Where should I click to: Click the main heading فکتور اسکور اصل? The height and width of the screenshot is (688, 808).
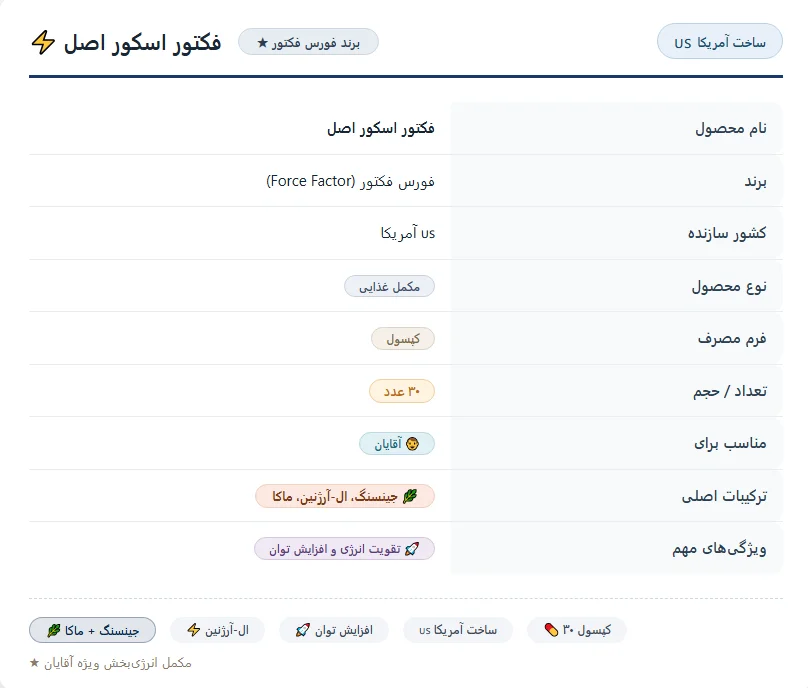pos(142,42)
